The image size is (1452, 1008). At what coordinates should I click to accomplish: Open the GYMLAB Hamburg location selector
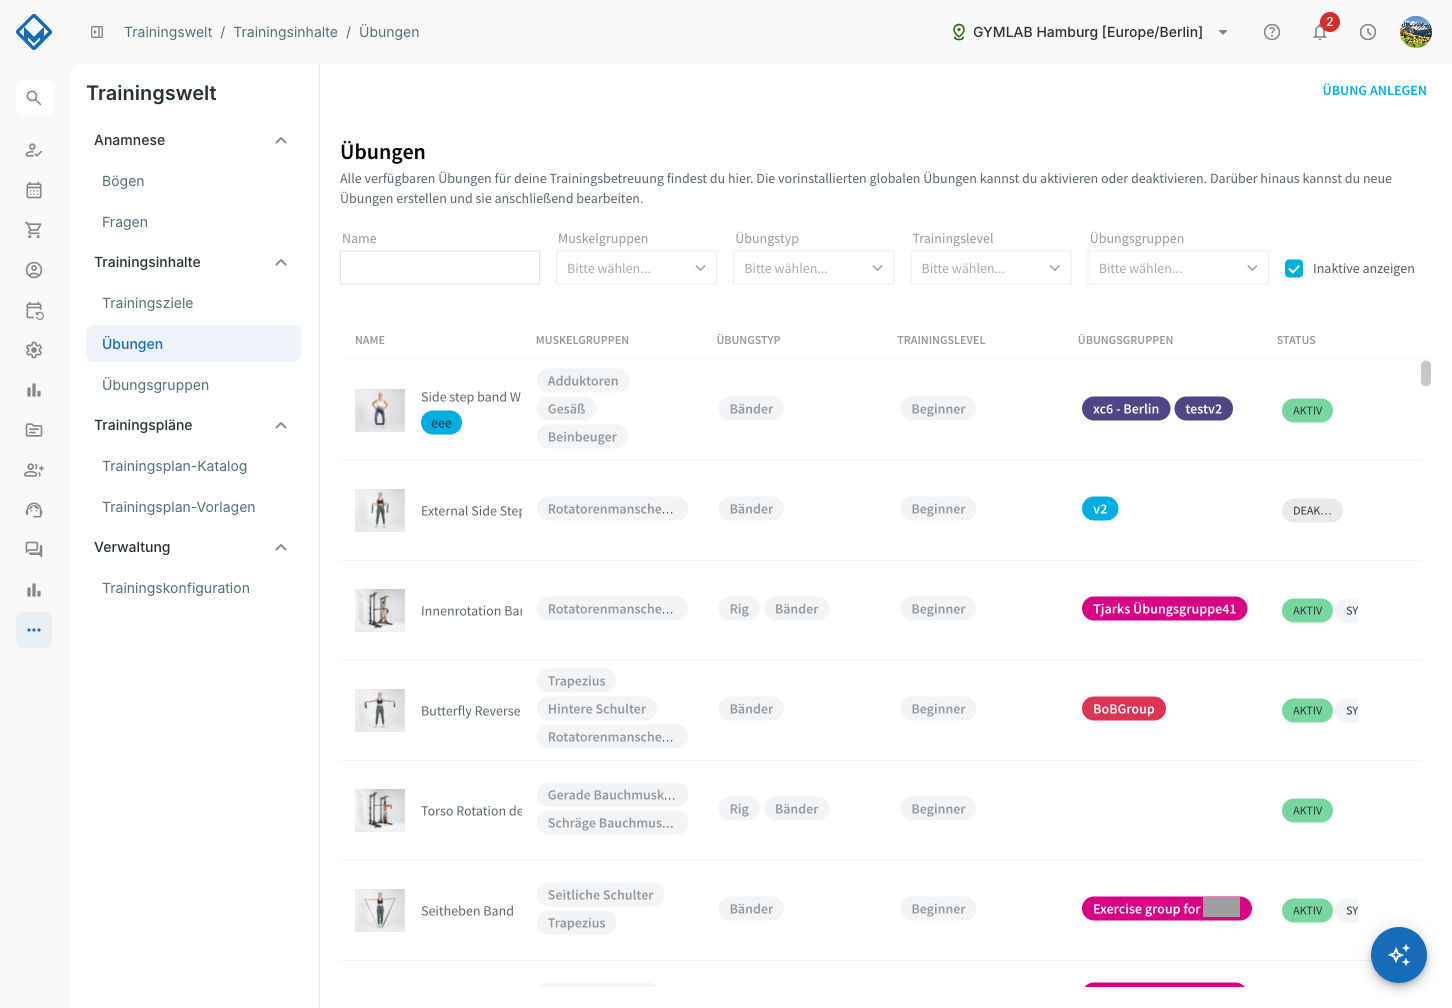[1090, 32]
